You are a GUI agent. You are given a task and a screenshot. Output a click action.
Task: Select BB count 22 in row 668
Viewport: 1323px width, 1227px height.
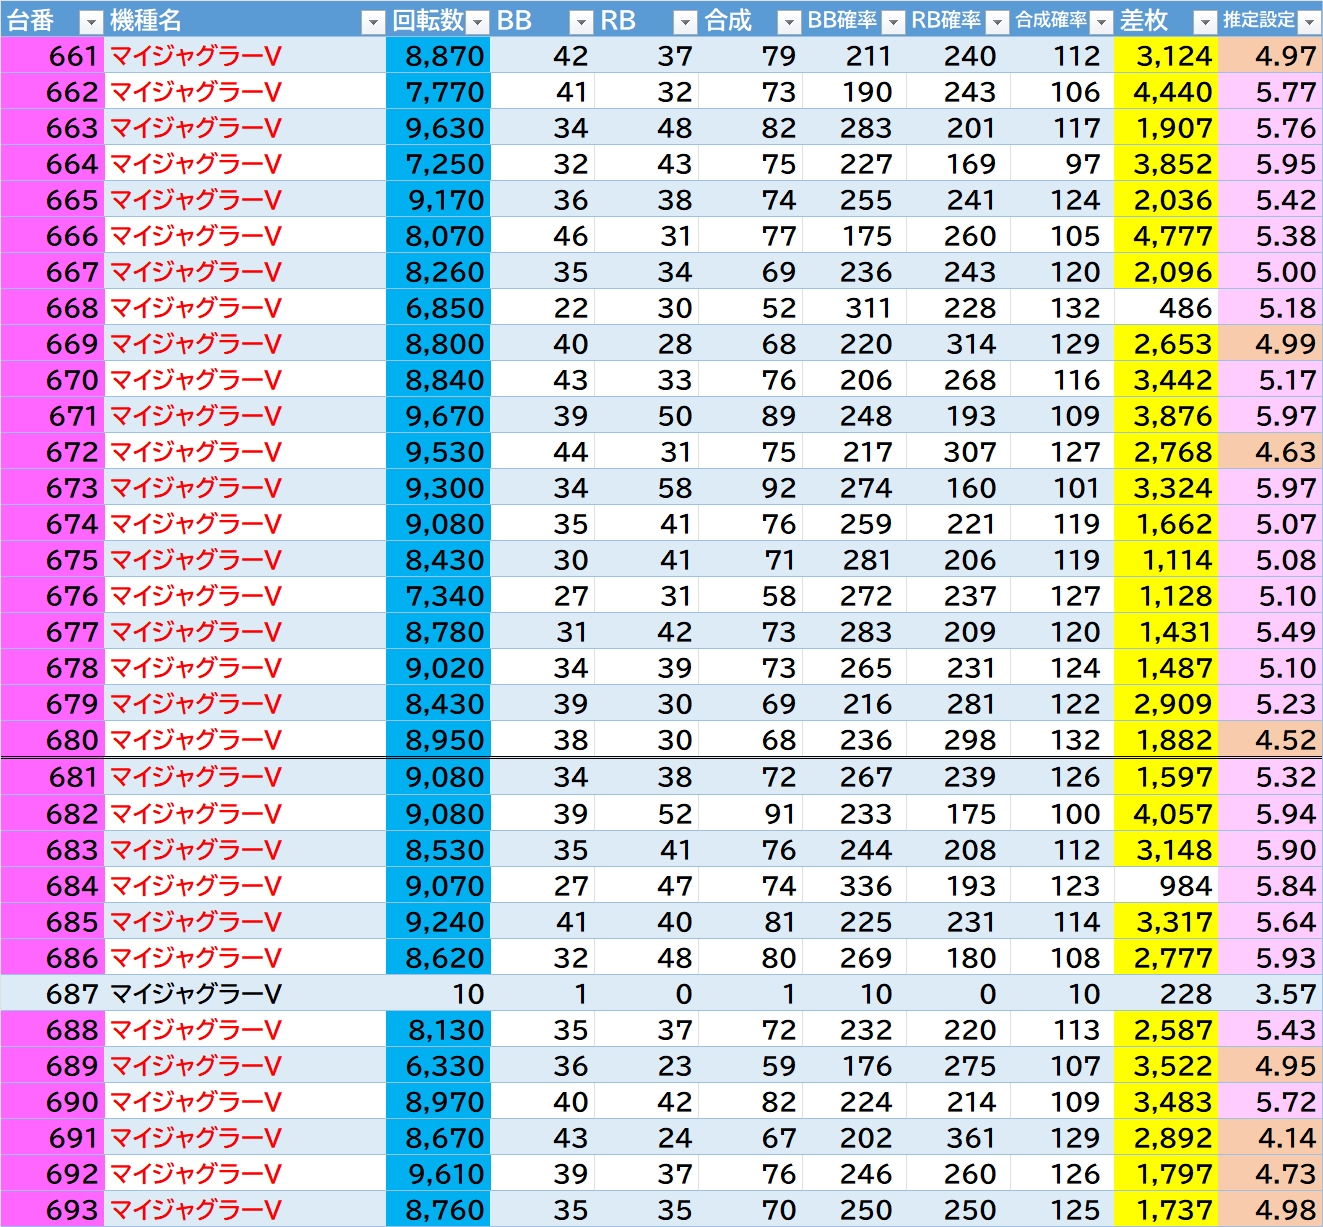(x=542, y=308)
